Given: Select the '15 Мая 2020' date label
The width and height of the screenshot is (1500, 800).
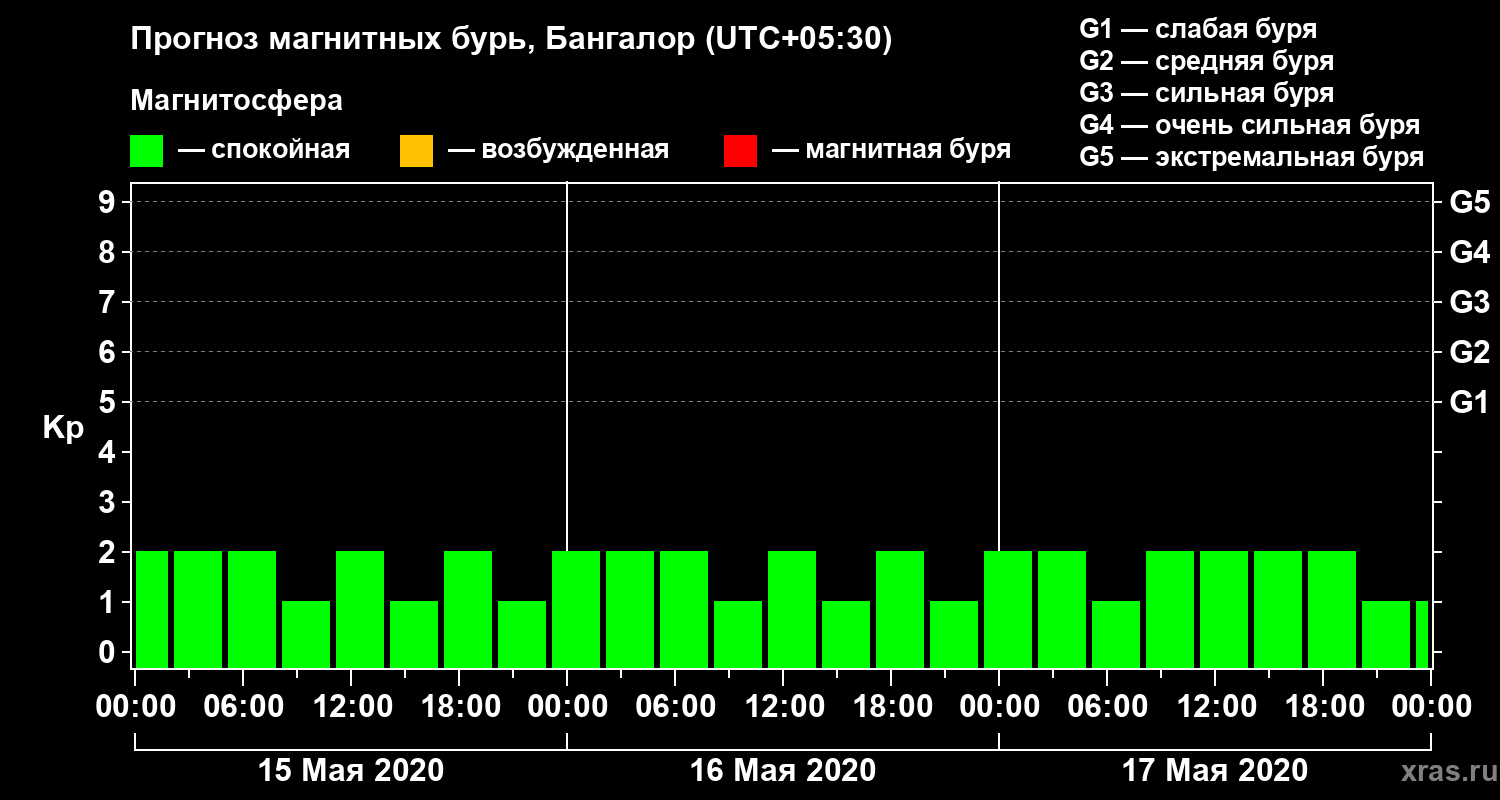Looking at the screenshot, I should coord(351,770).
